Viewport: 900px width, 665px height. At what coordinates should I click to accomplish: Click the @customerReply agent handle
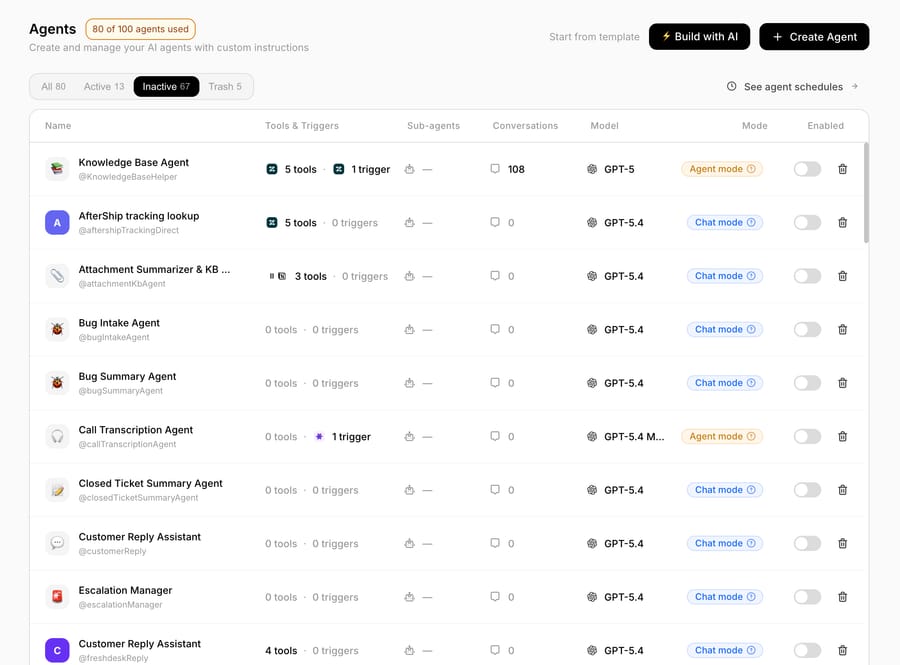pyautogui.click(x=112, y=551)
